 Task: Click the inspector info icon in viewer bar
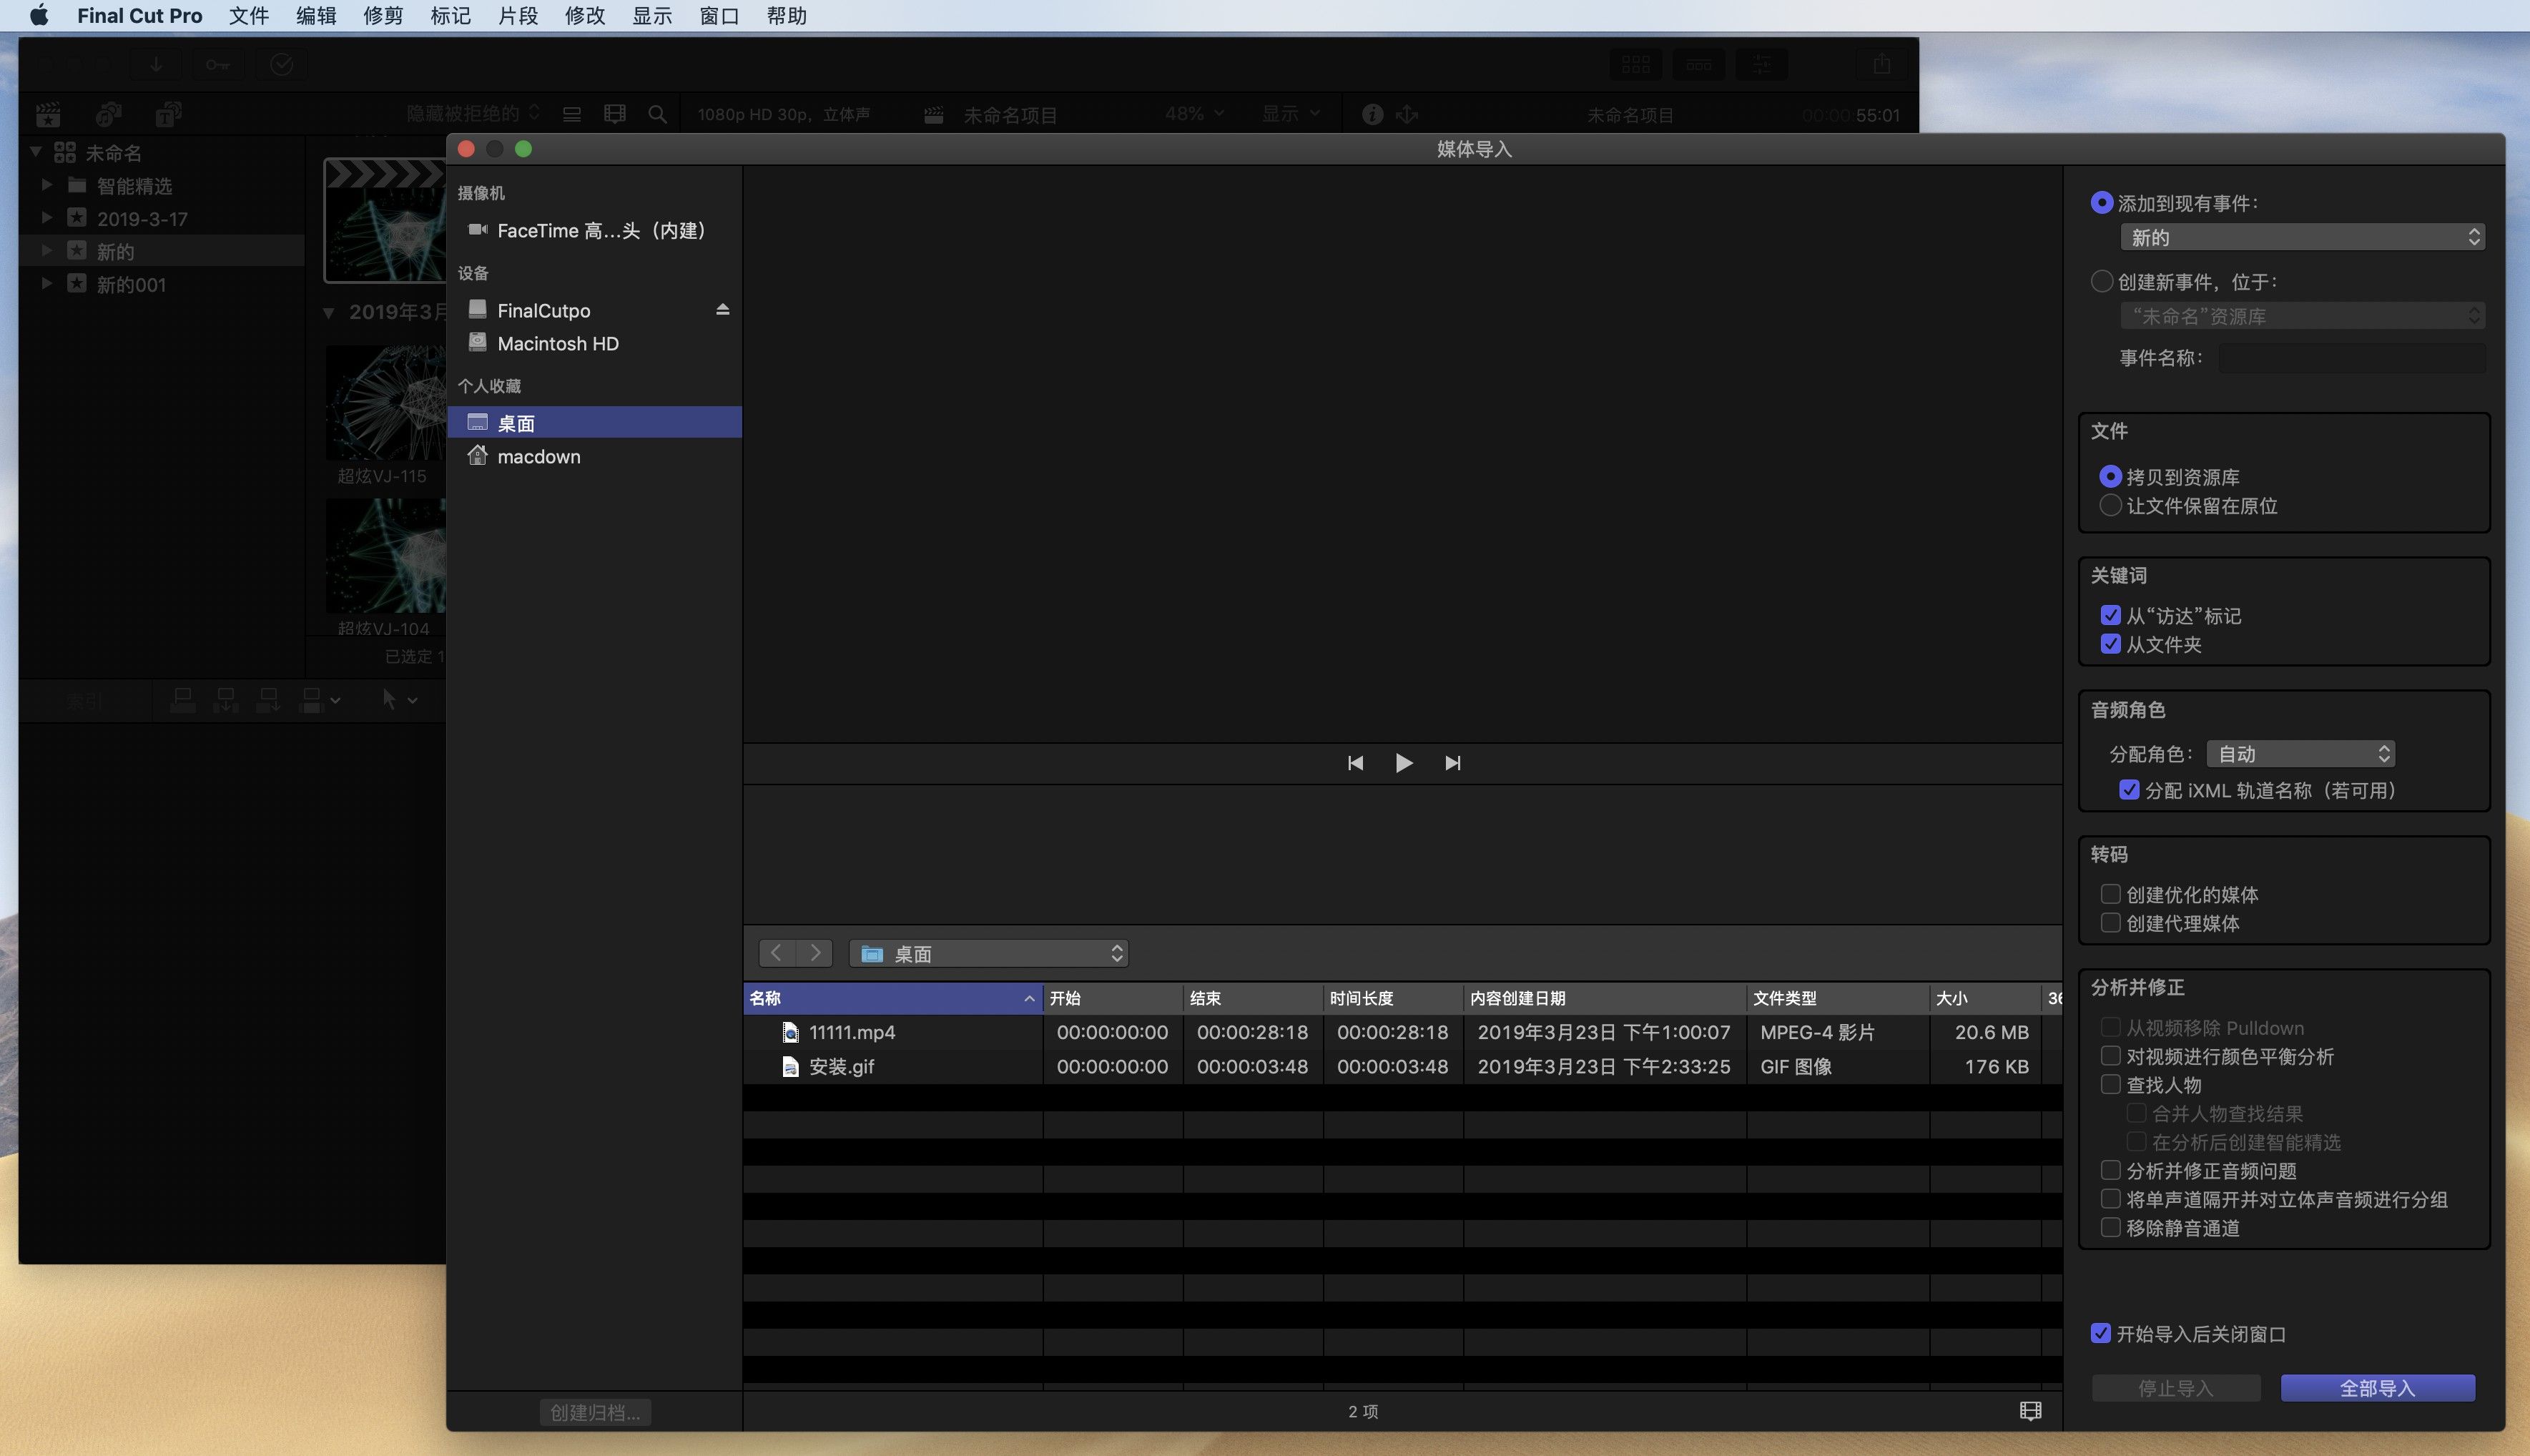tap(1372, 114)
